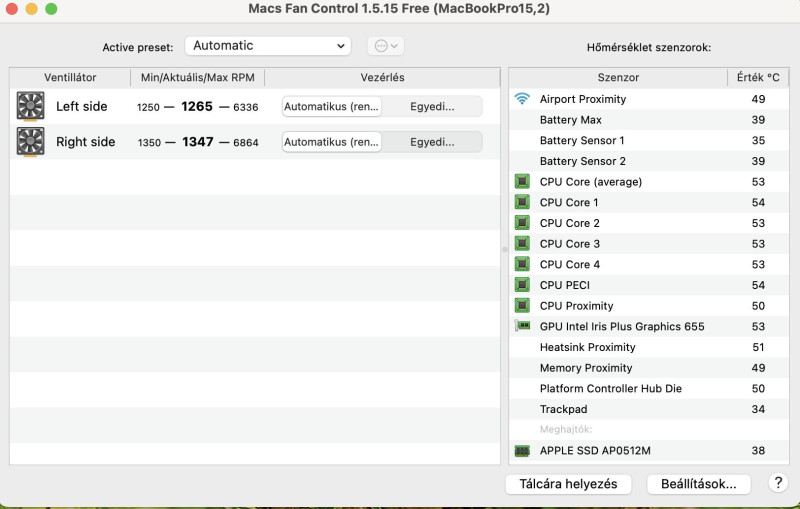The width and height of the screenshot is (800, 509).
Task: Select GPU Intel Iris Plus Graphics 655 label
Action: (x=622, y=326)
